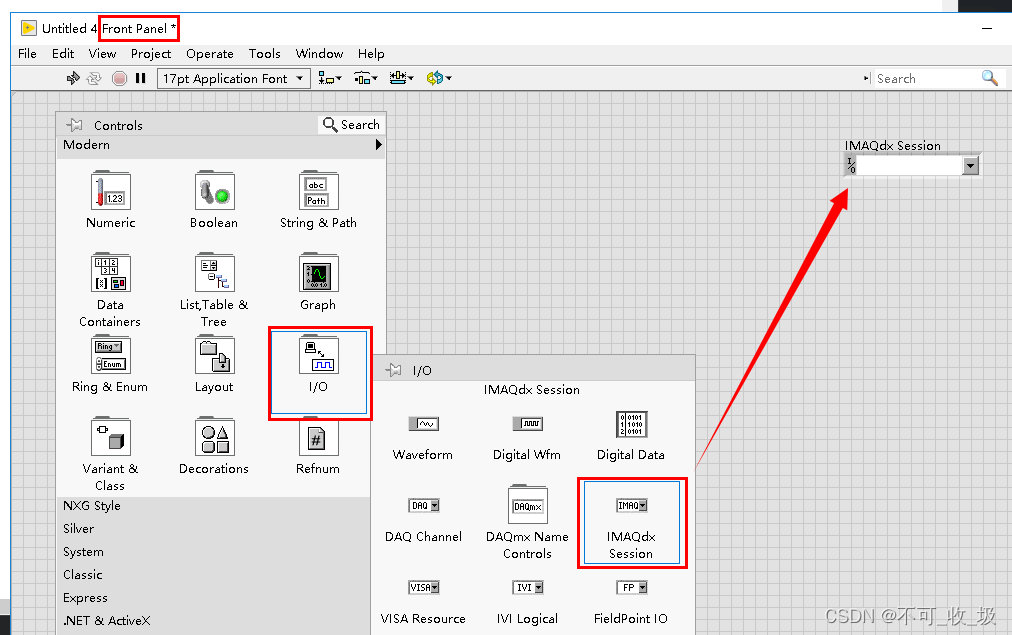This screenshot has height=635, width=1012.
Task: Open the Resize Objects dropdown
Action: (401, 78)
